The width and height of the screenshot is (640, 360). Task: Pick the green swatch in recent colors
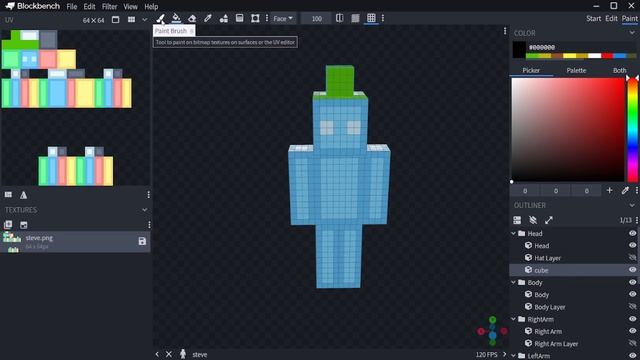tap(533, 56)
